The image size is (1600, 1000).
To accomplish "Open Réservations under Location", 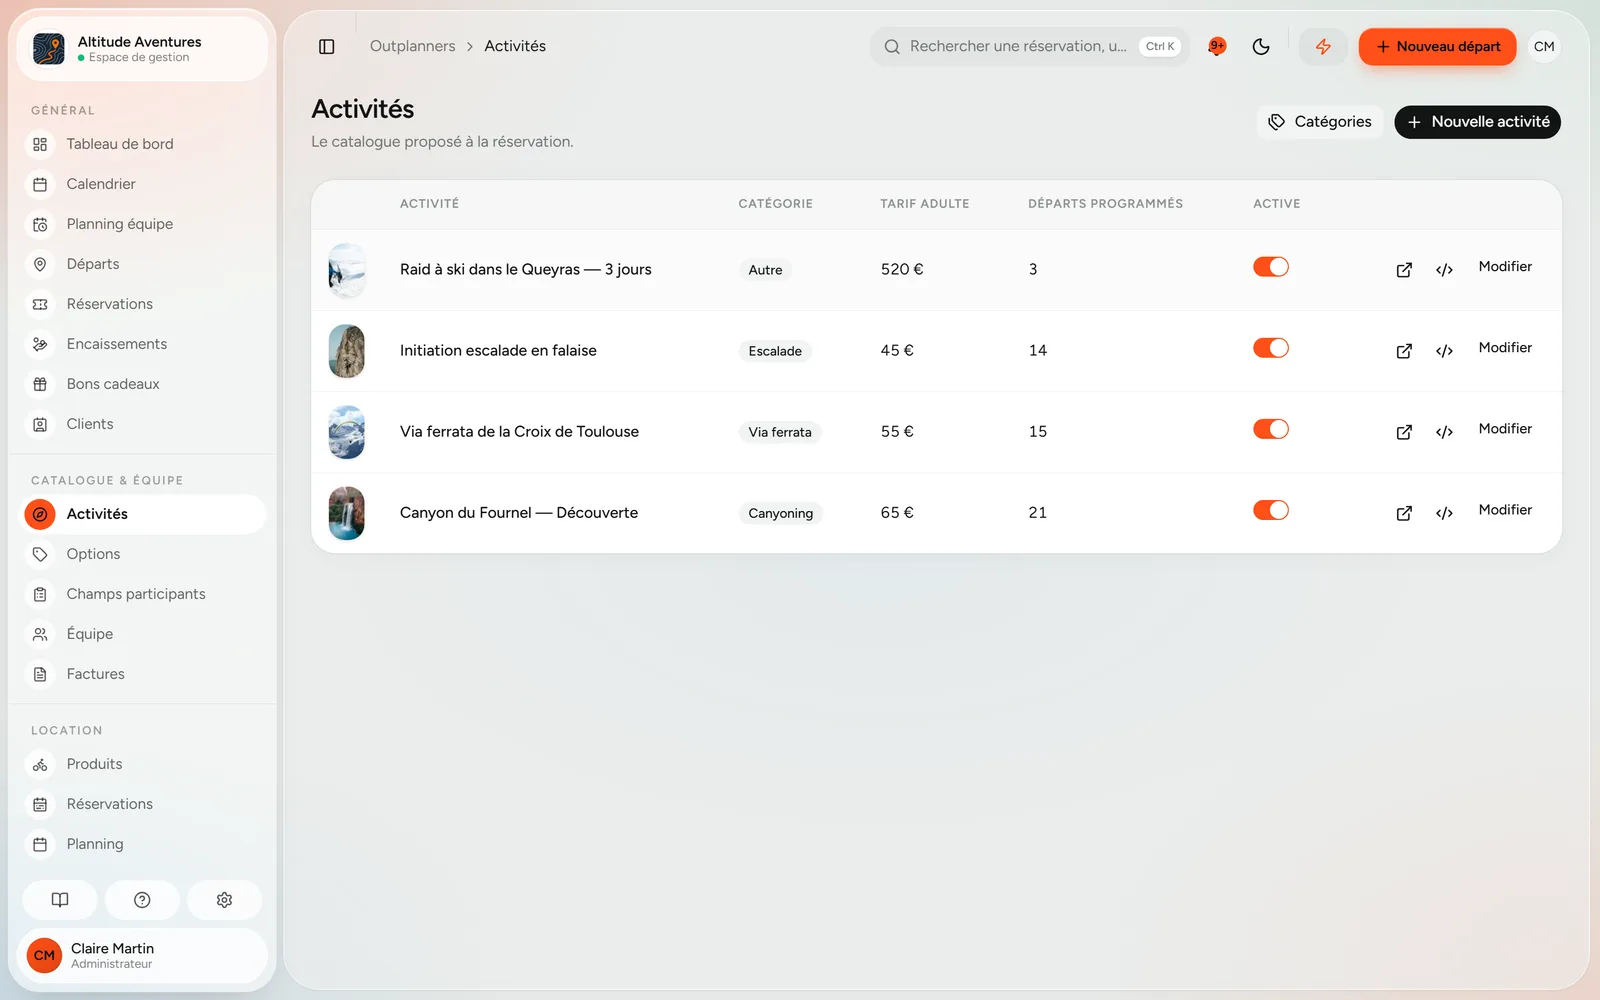I will 145,804.
